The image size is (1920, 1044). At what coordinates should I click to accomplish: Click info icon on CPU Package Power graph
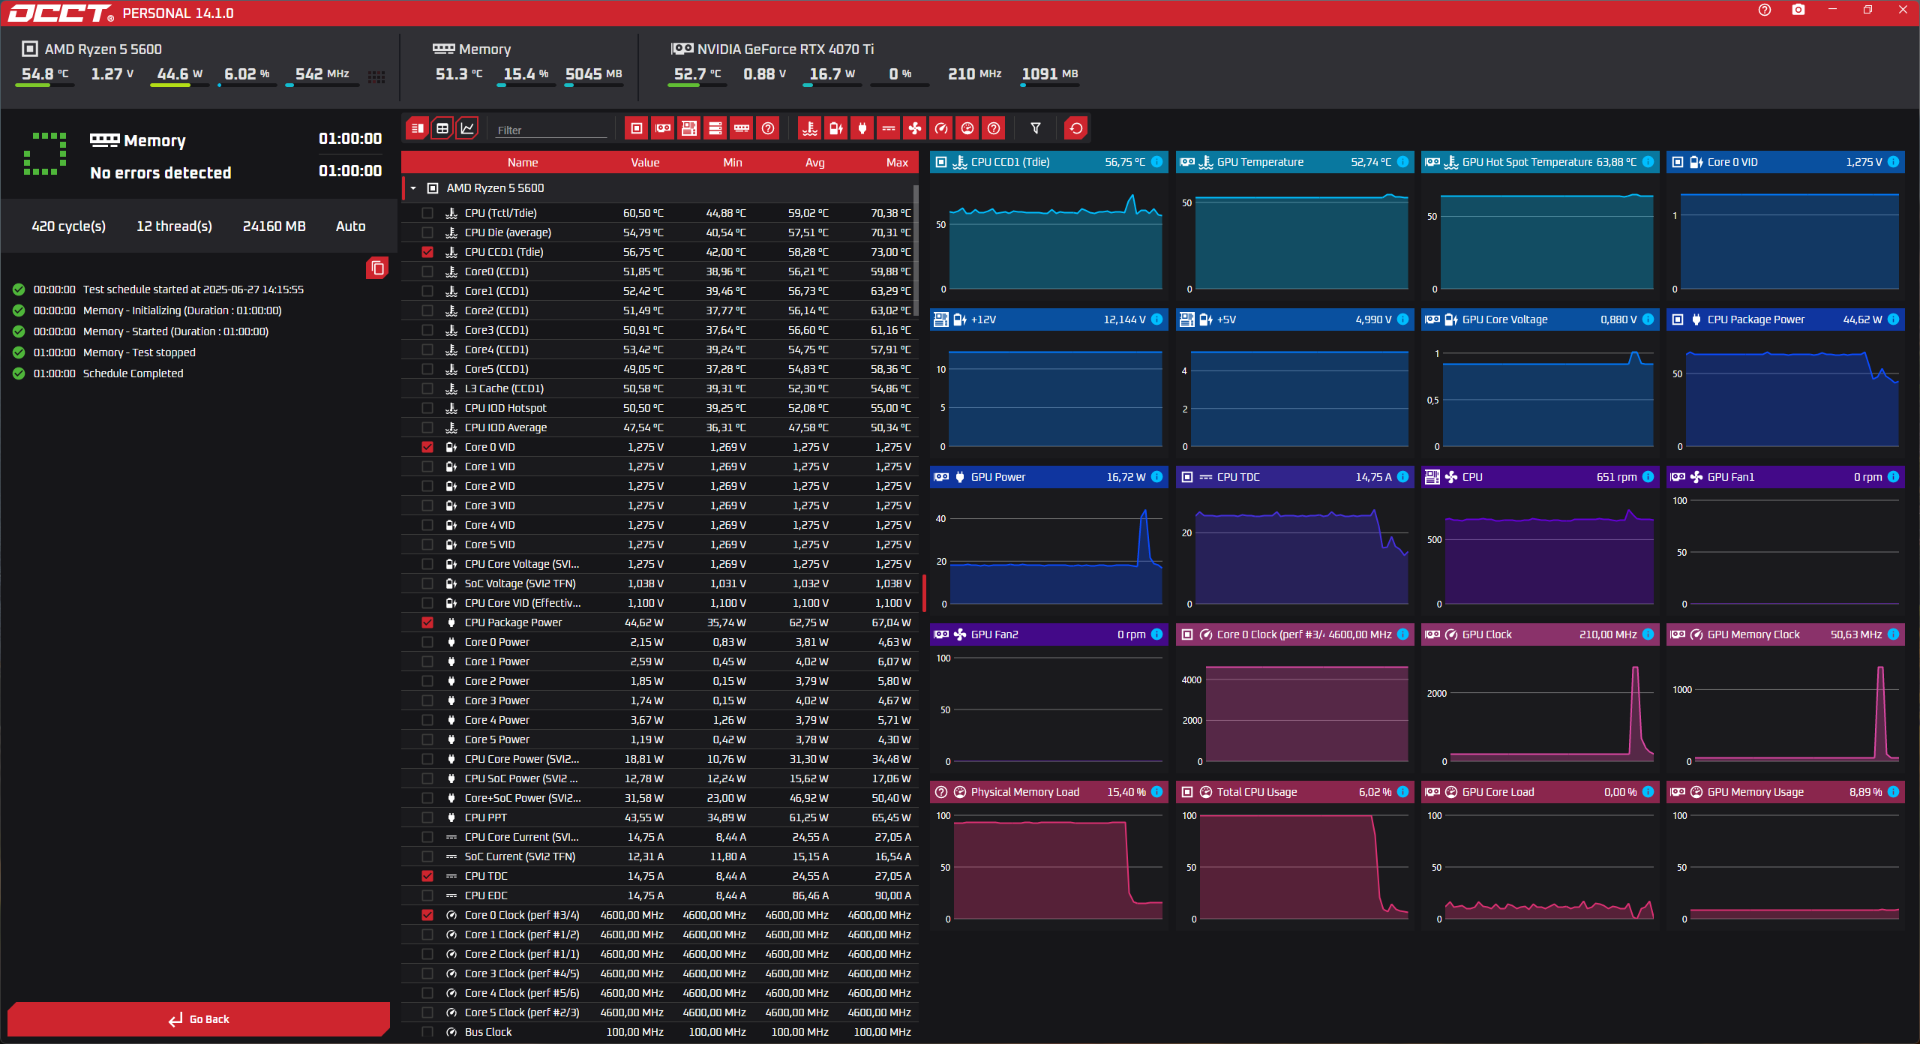[x=1893, y=320]
